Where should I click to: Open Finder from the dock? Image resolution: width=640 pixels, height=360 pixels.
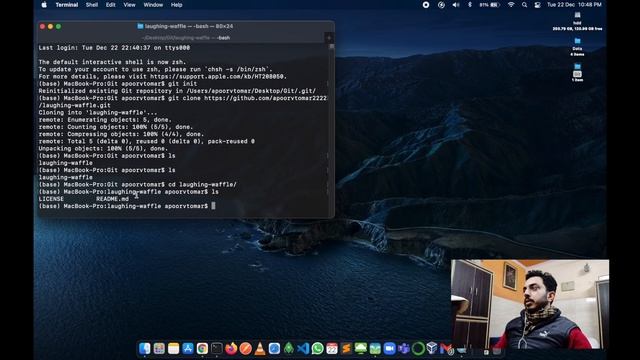(x=144, y=349)
